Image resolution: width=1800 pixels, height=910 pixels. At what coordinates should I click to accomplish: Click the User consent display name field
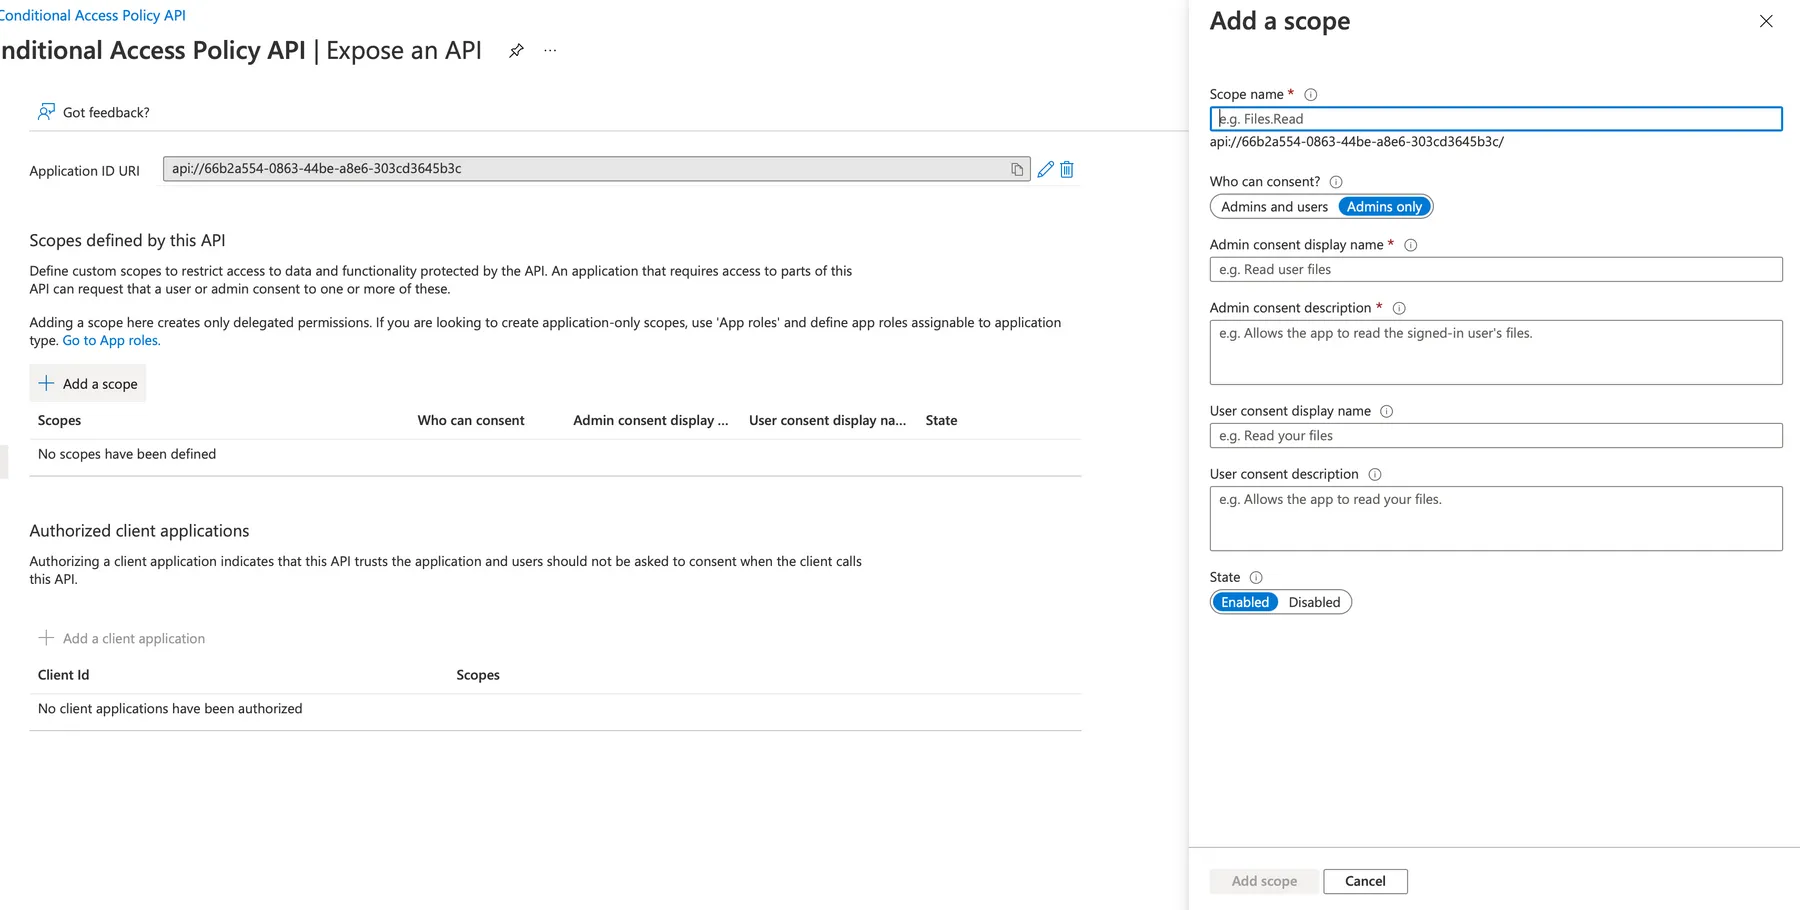click(x=1496, y=435)
